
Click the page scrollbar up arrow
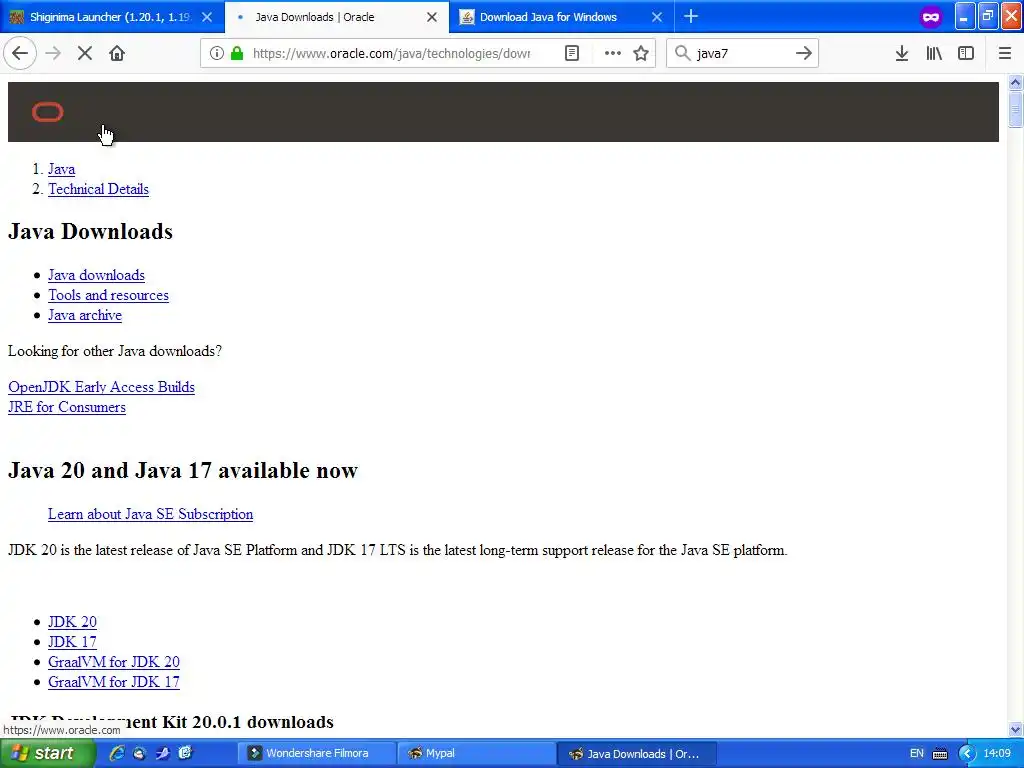coord(1015,82)
